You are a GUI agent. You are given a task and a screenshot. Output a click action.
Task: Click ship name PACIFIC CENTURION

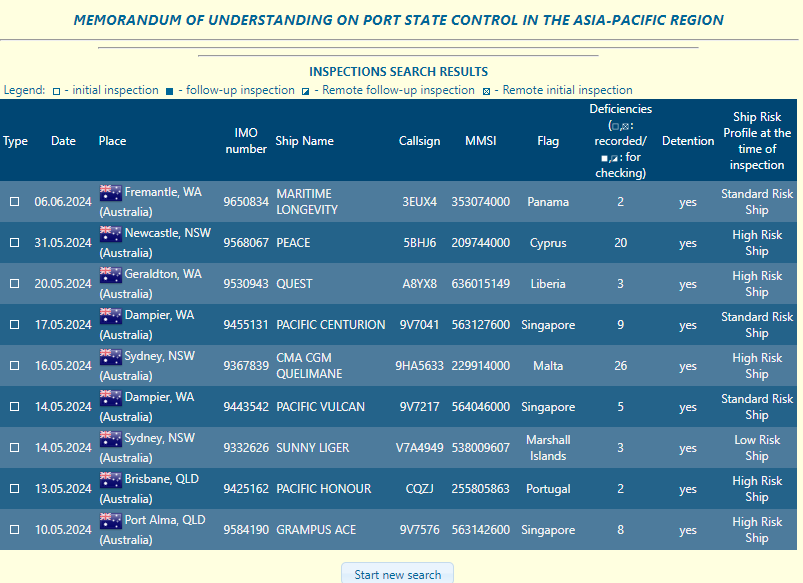(331, 324)
